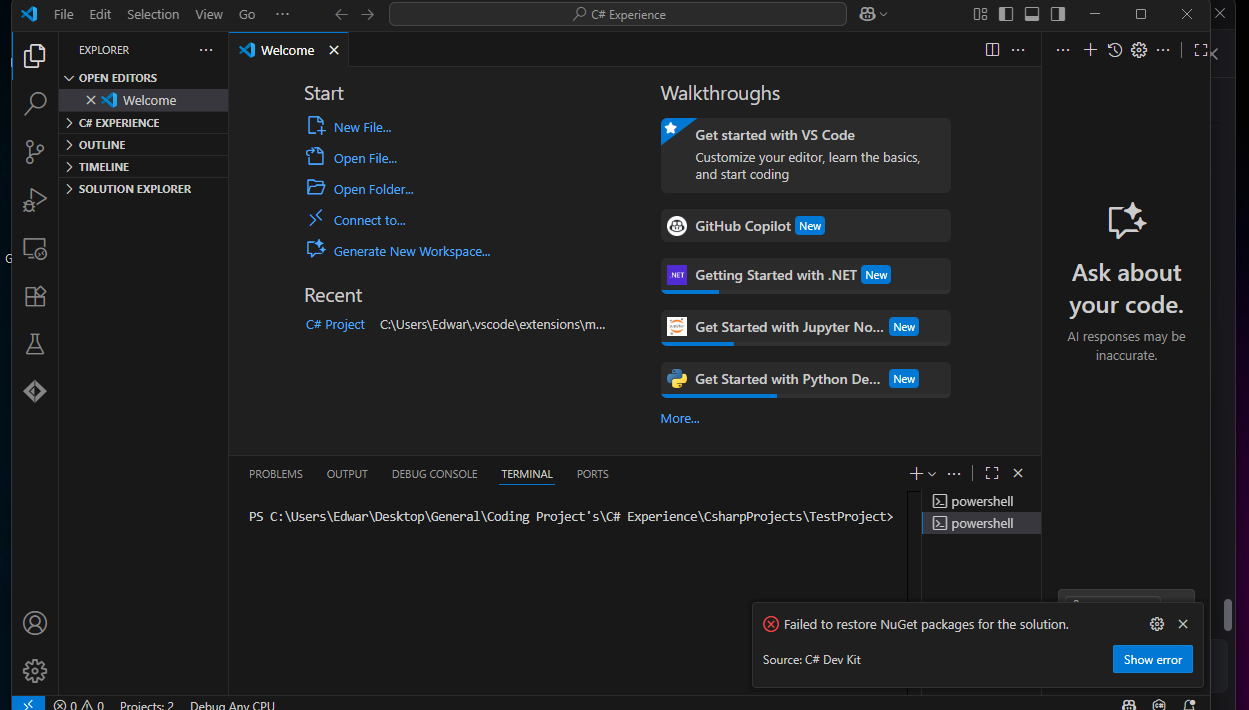Click the Manage gear icon

point(35,670)
